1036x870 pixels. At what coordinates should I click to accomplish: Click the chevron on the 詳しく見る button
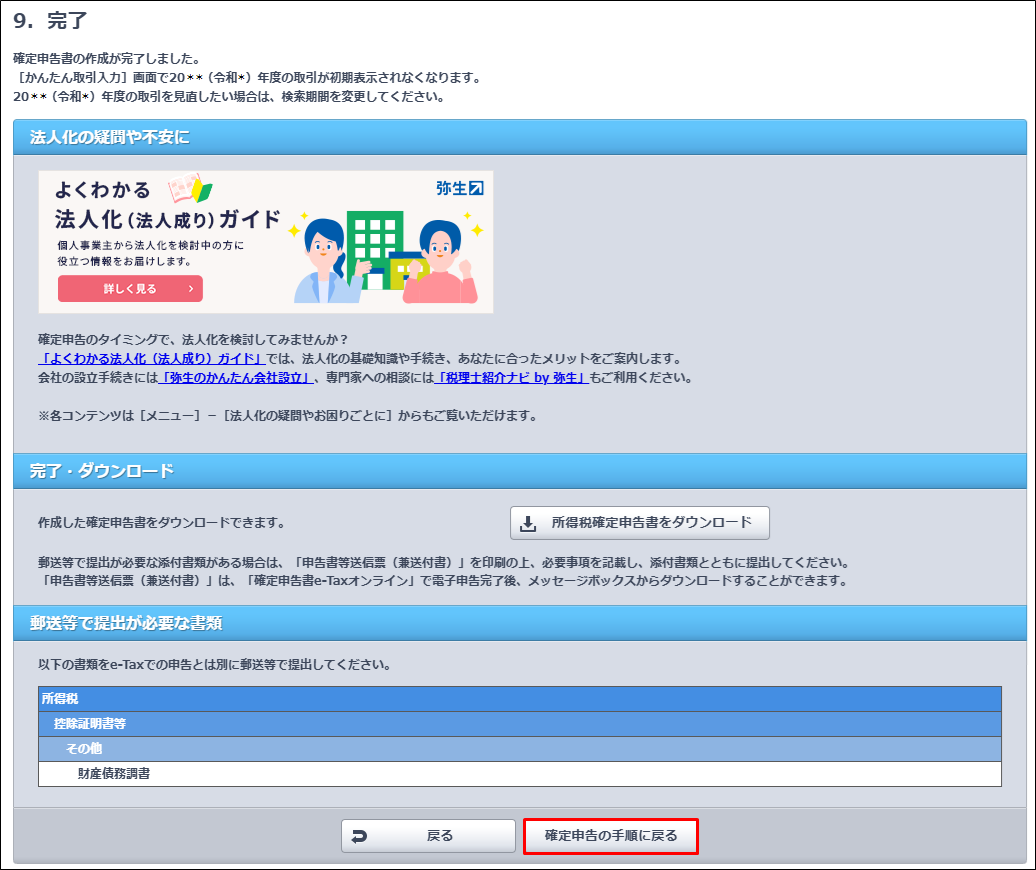(190, 289)
